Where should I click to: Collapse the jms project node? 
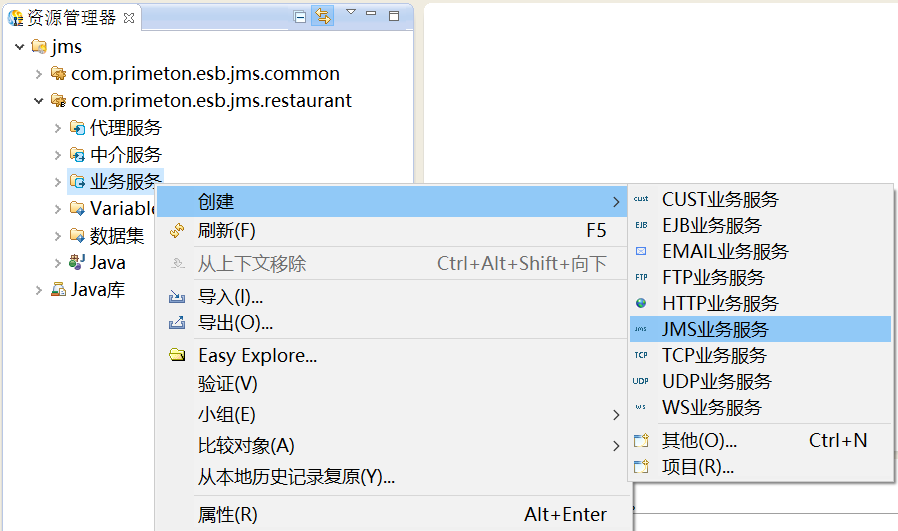19,46
